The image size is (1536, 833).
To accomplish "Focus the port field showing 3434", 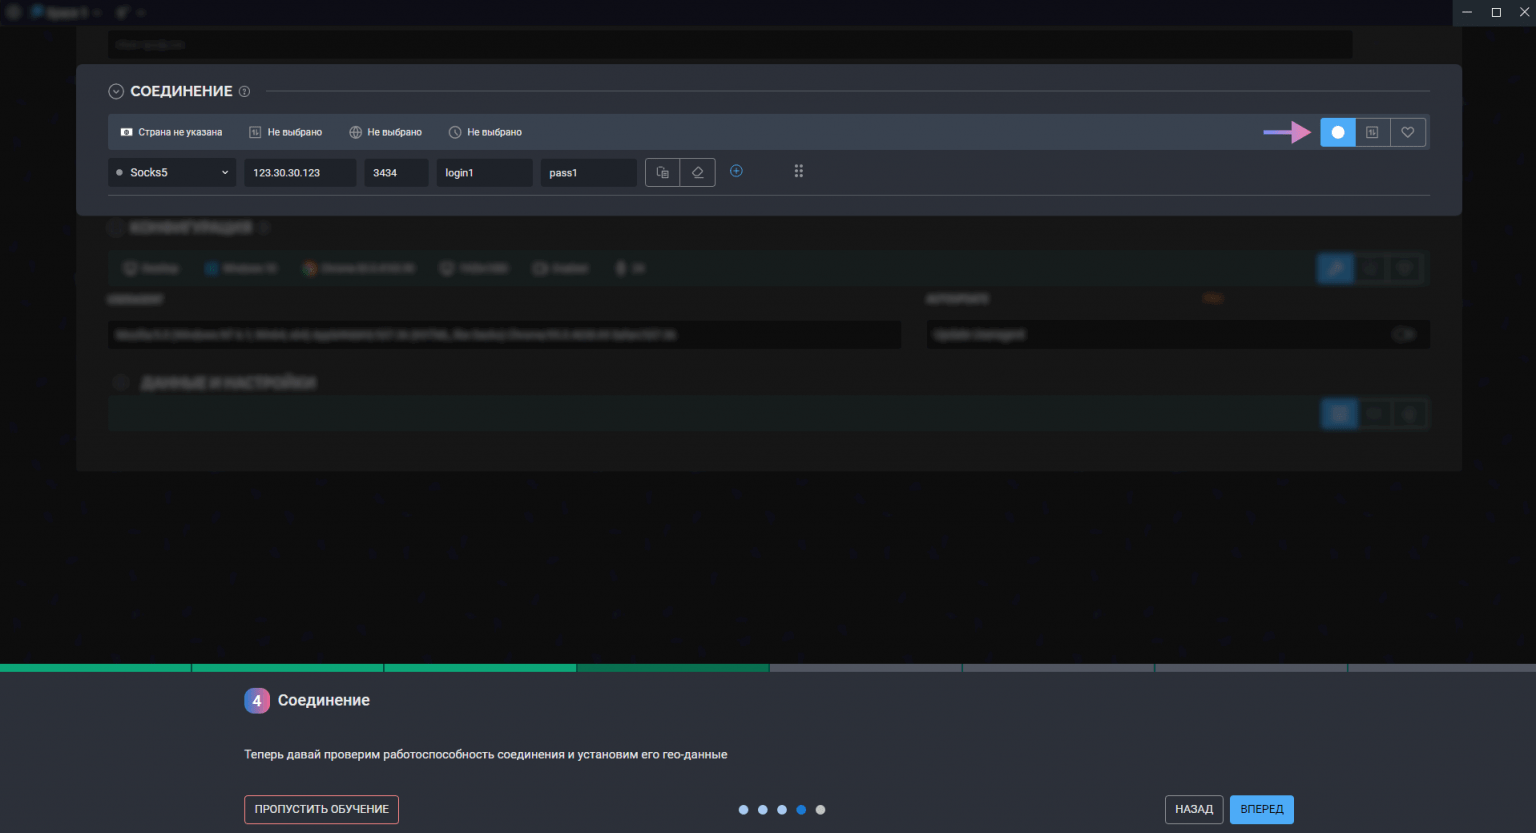I will (396, 172).
